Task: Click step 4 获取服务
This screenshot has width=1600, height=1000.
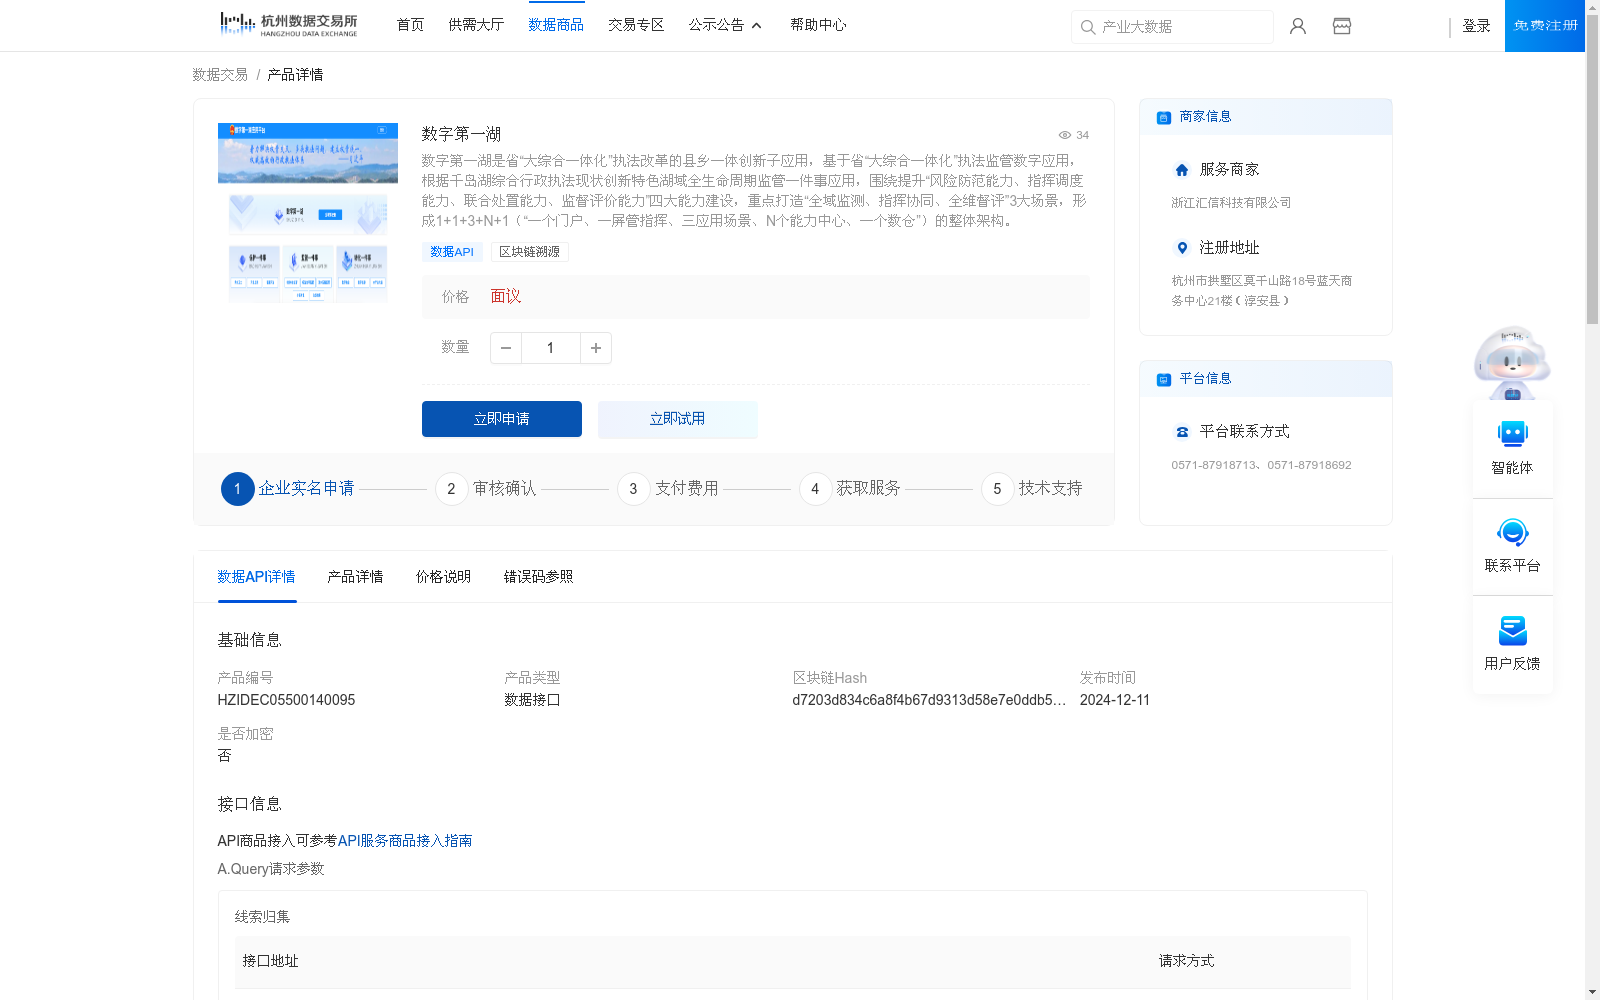Action: pos(850,489)
